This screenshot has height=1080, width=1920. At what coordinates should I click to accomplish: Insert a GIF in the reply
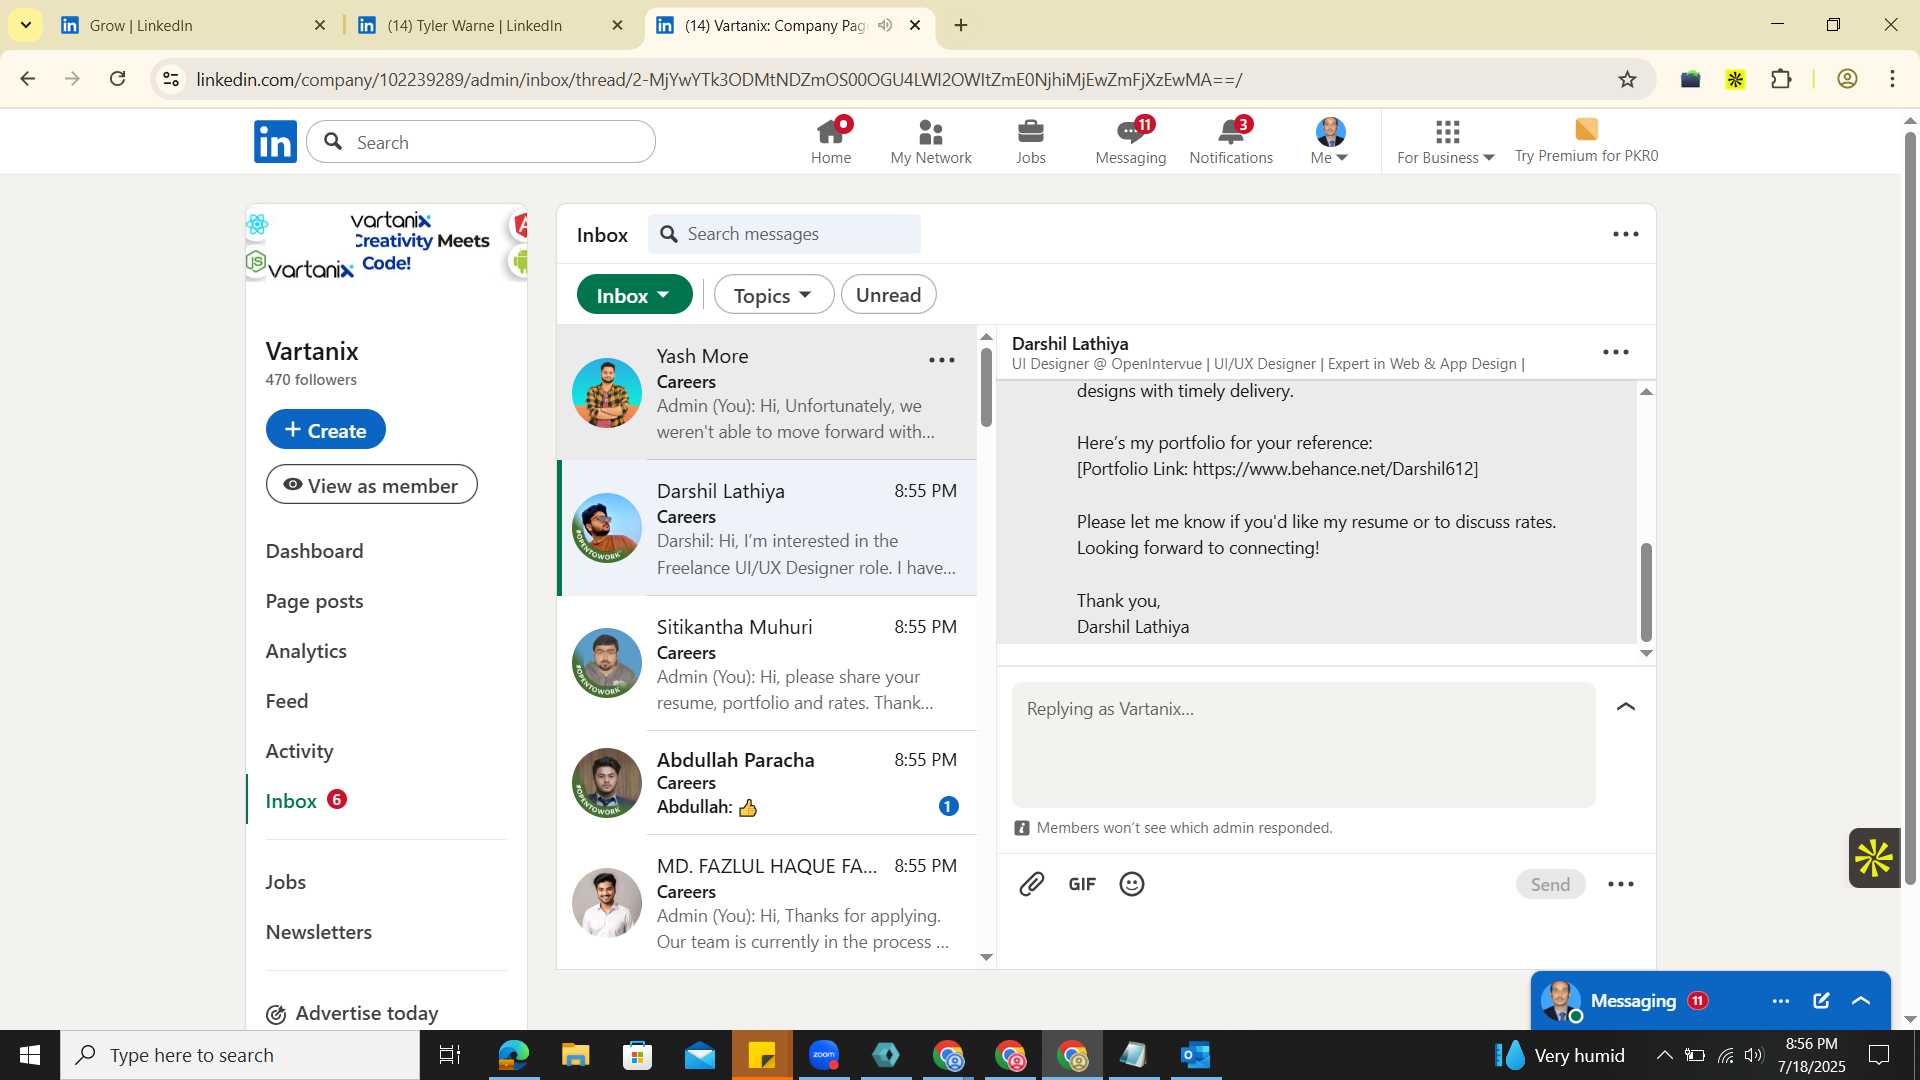[x=1082, y=884]
